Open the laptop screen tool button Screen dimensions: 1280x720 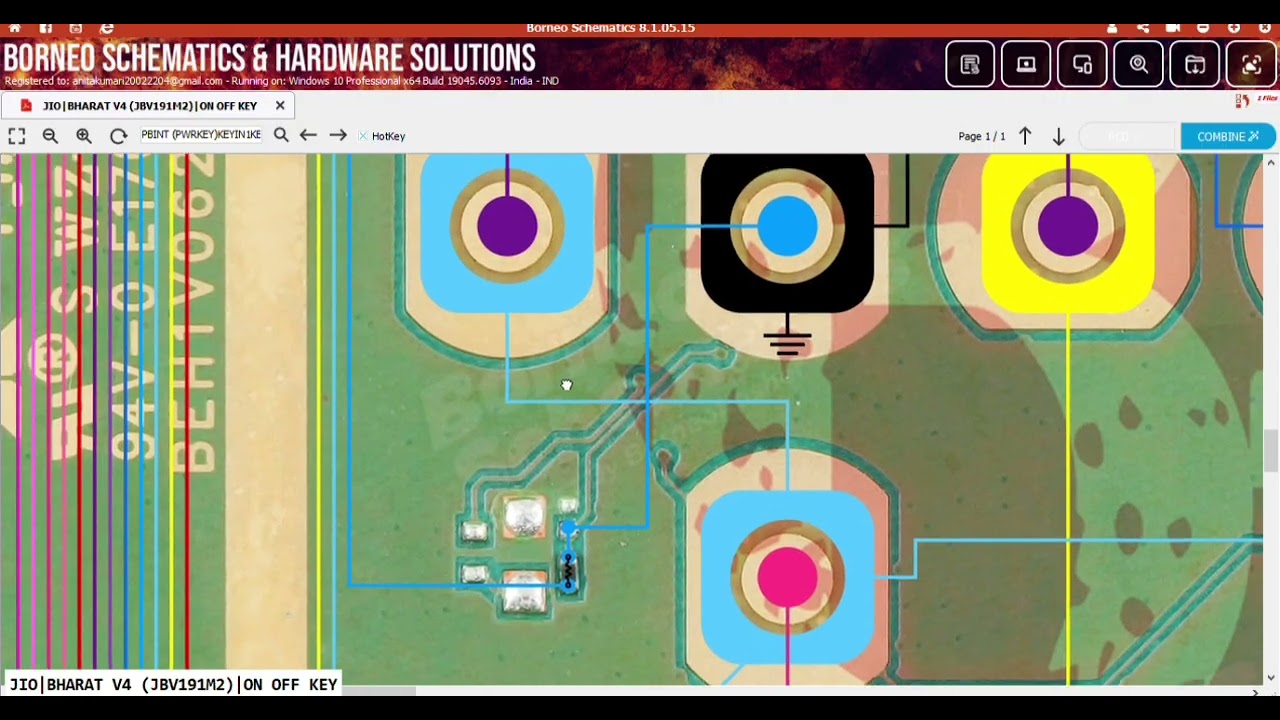point(1026,65)
